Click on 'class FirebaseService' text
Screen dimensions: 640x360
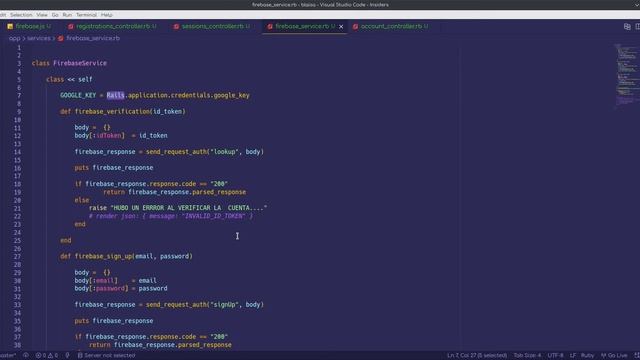click(69, 63)
